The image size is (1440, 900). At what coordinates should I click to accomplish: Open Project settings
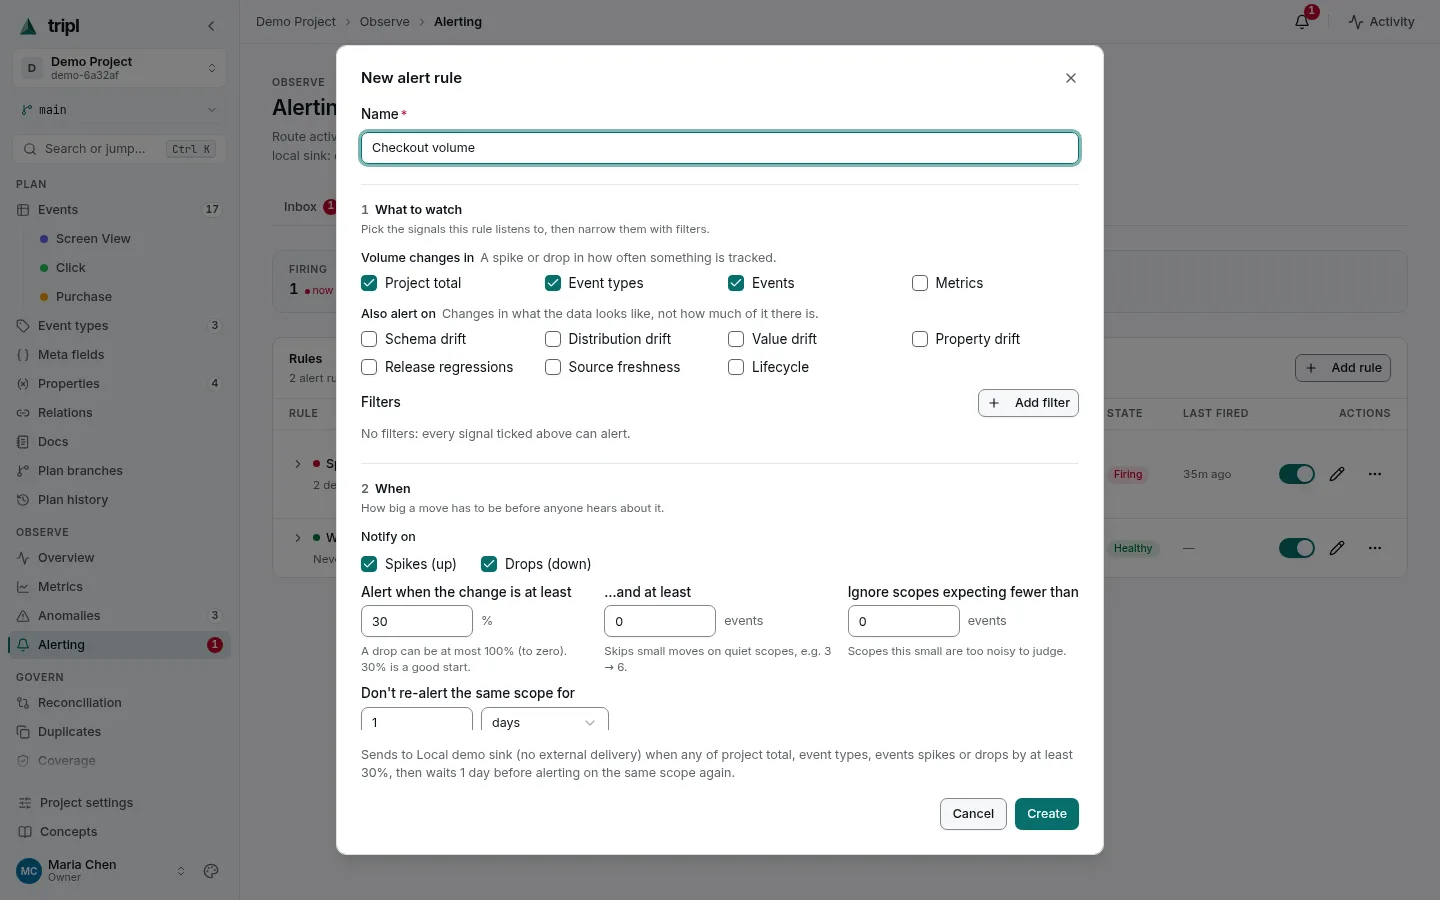[119, 803]
